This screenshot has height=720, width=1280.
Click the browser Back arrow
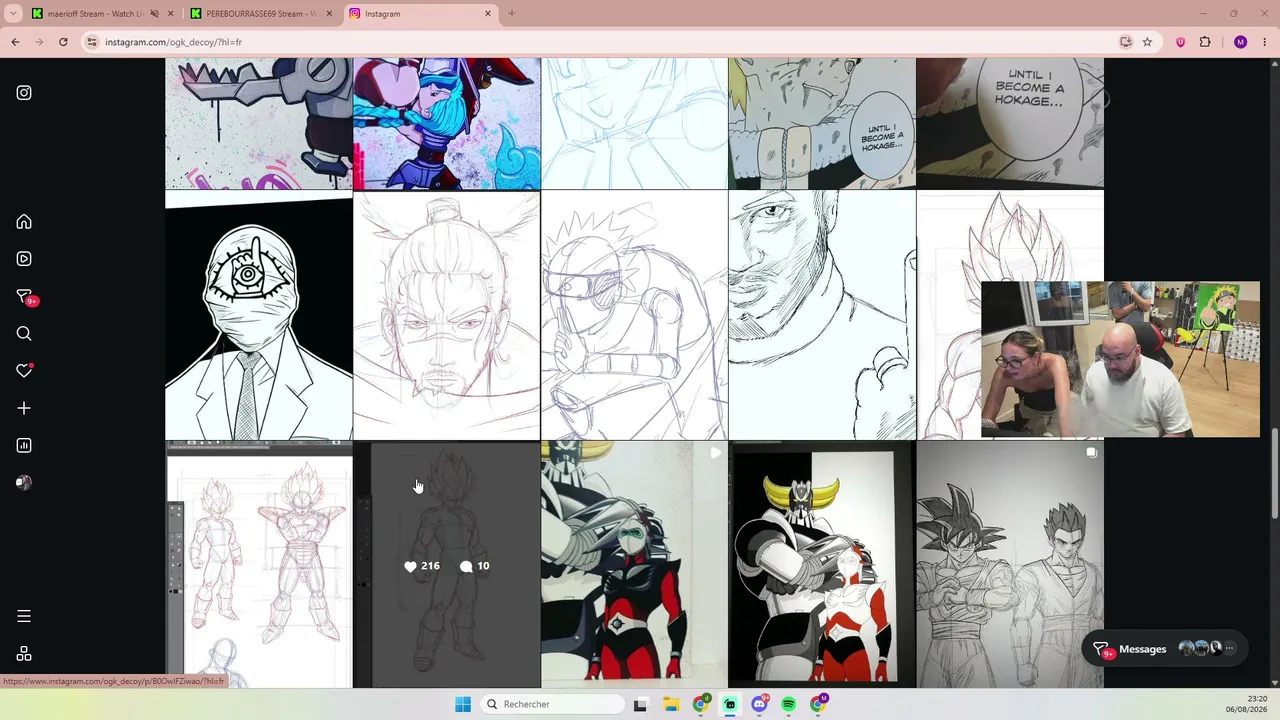click(x=15, y=42)
